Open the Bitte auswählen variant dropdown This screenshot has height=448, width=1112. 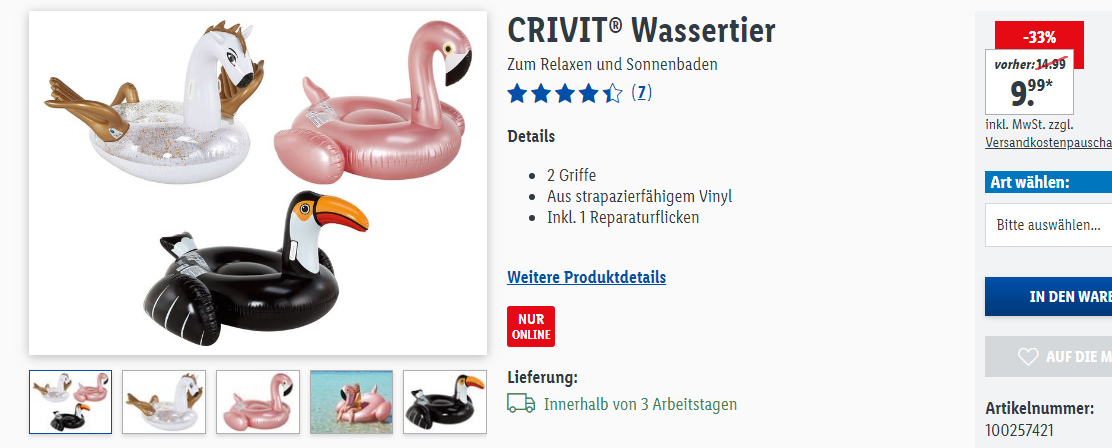[1048, 225]
